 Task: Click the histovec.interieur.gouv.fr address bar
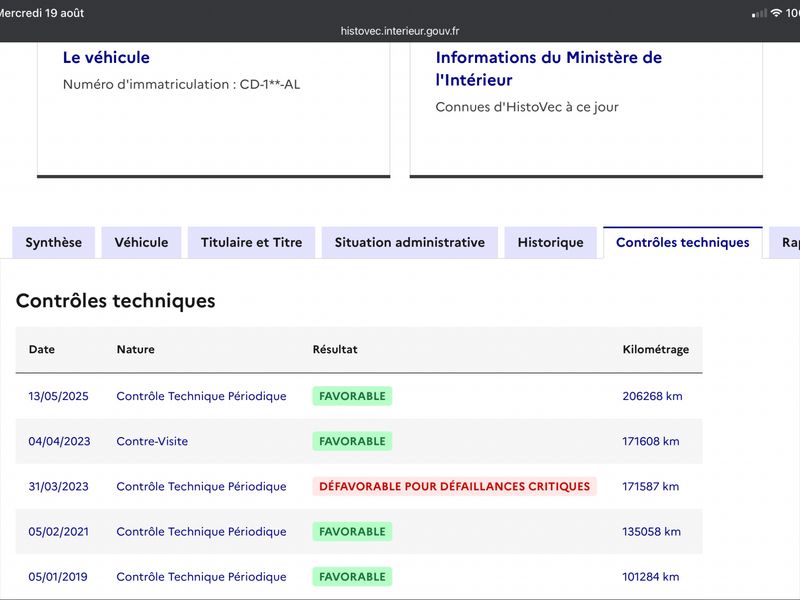(400, 31)
